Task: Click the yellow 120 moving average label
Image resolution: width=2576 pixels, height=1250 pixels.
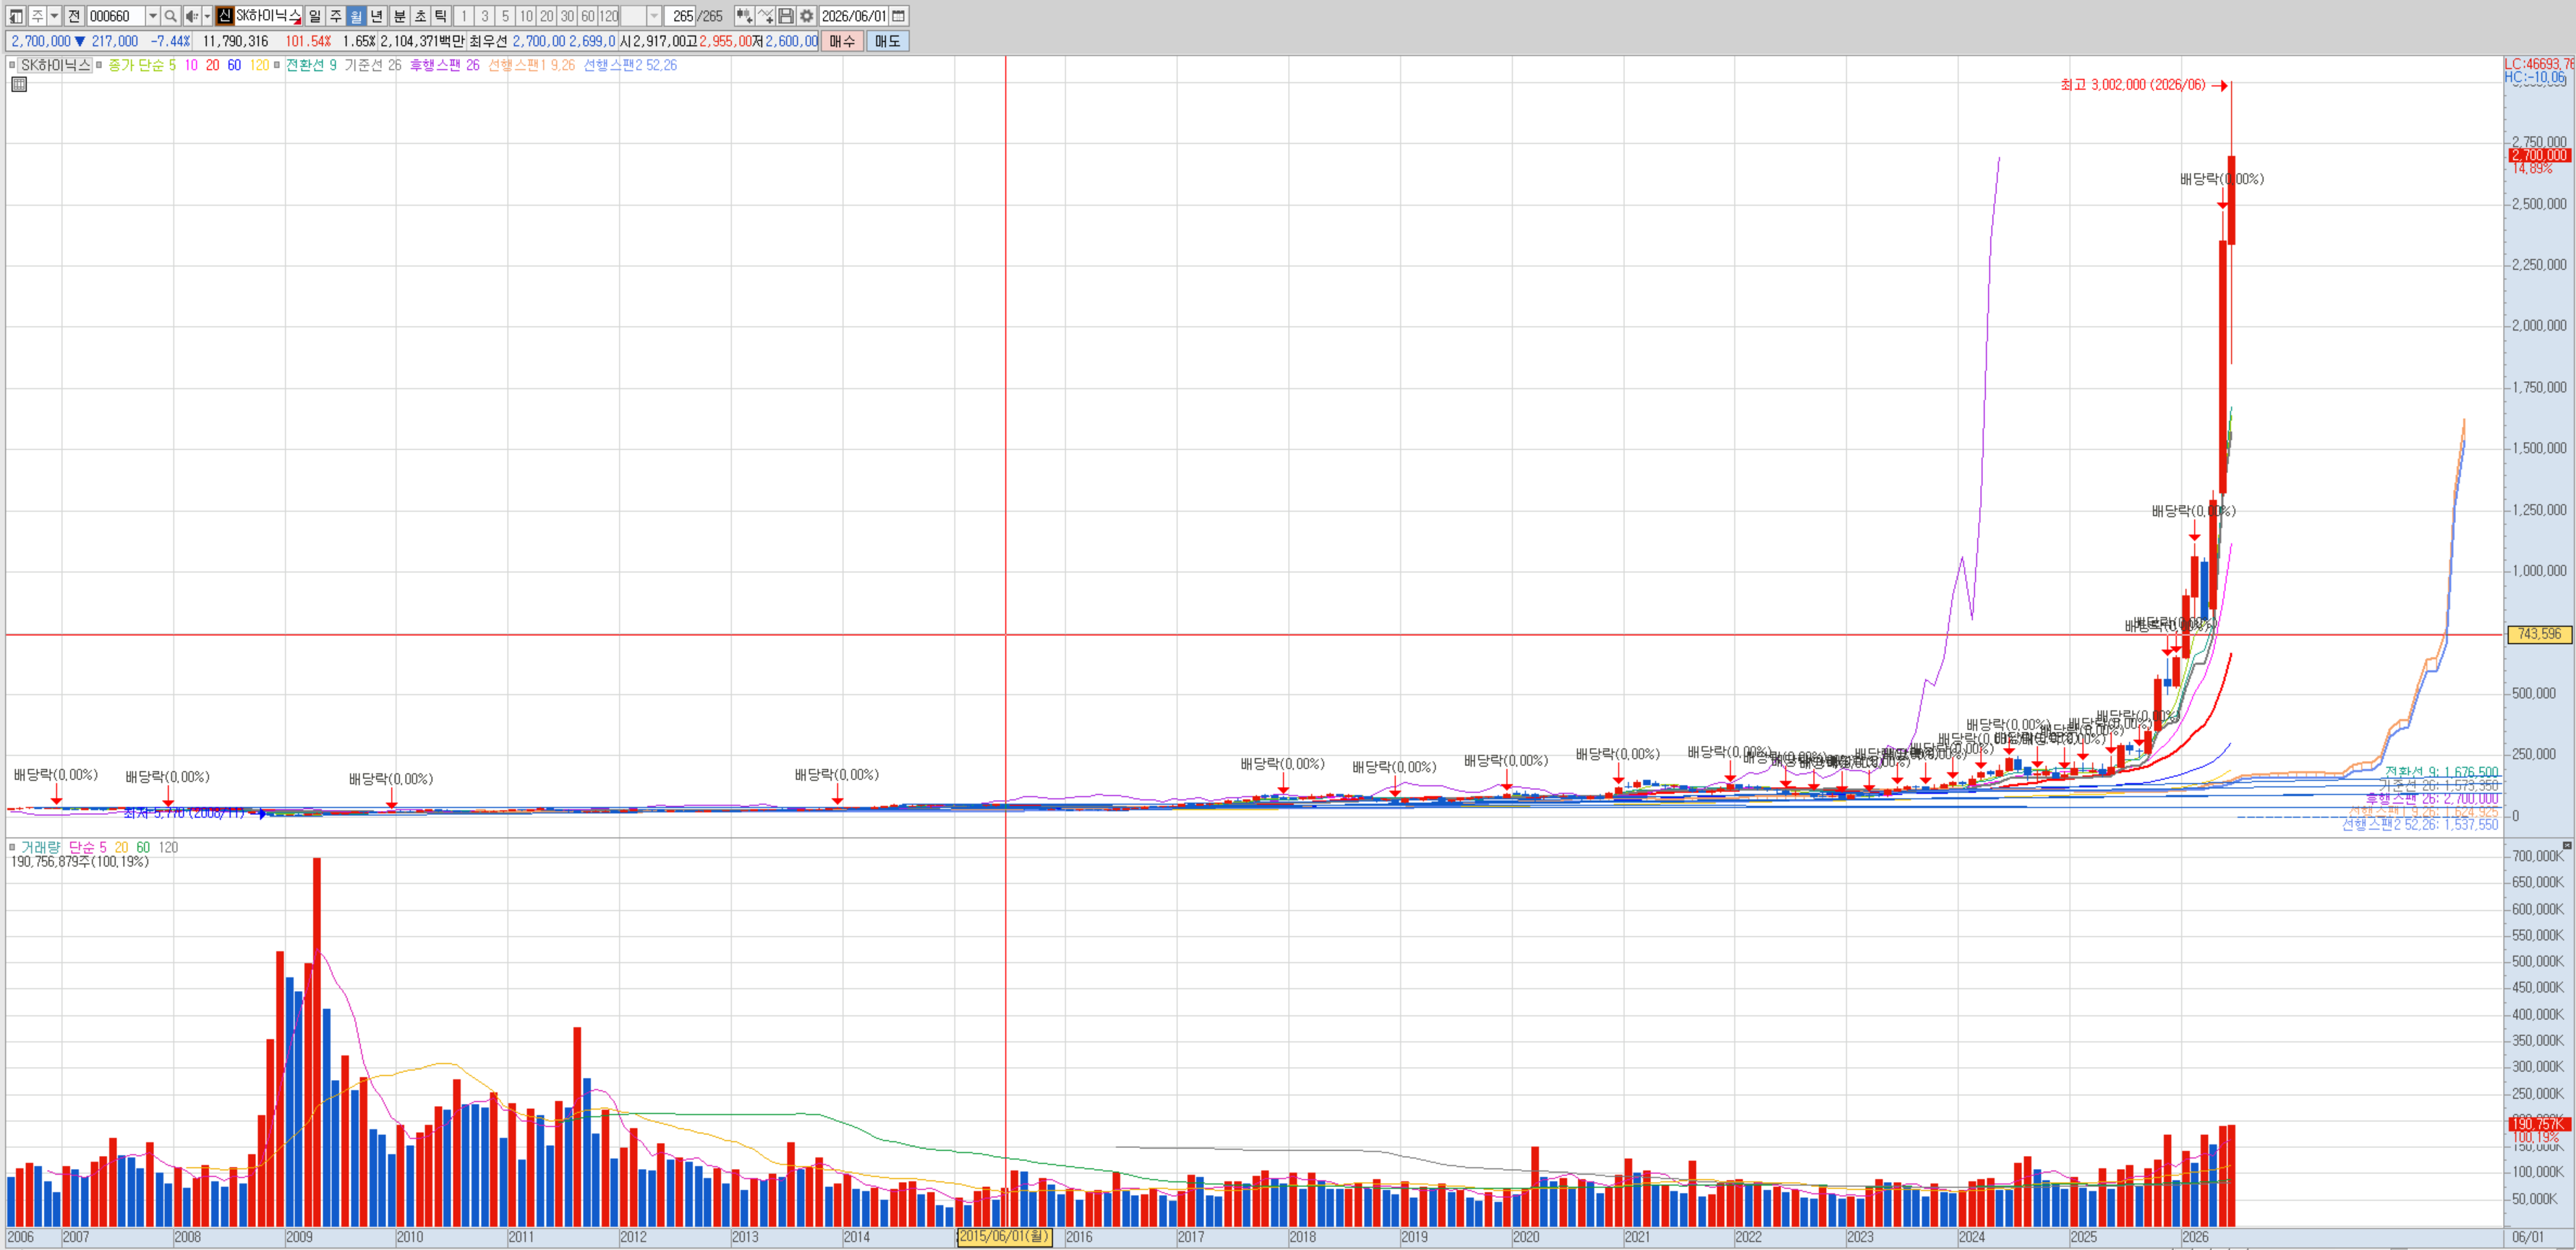Action: [259, 65]
